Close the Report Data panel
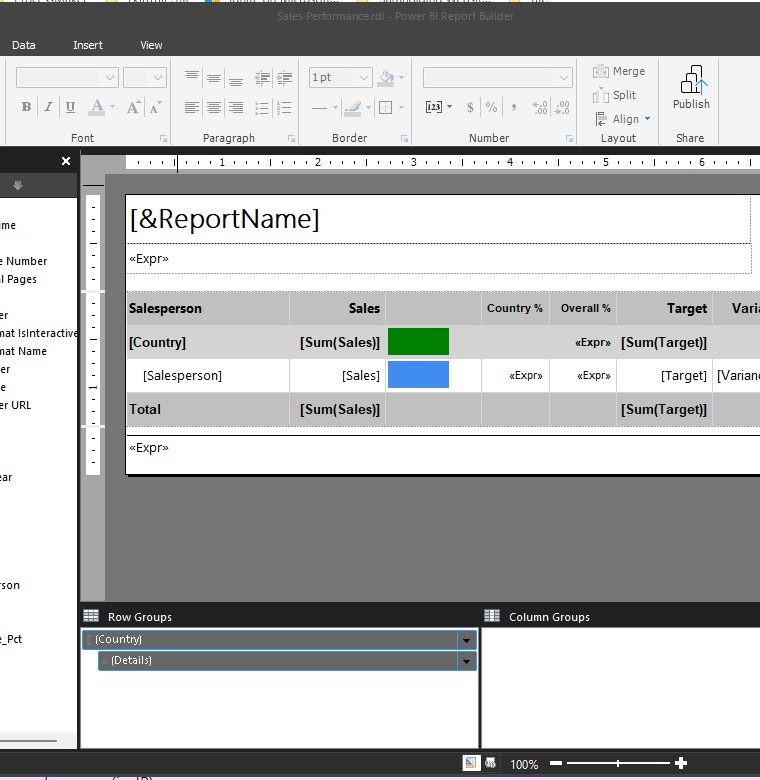 click(66, 161)
